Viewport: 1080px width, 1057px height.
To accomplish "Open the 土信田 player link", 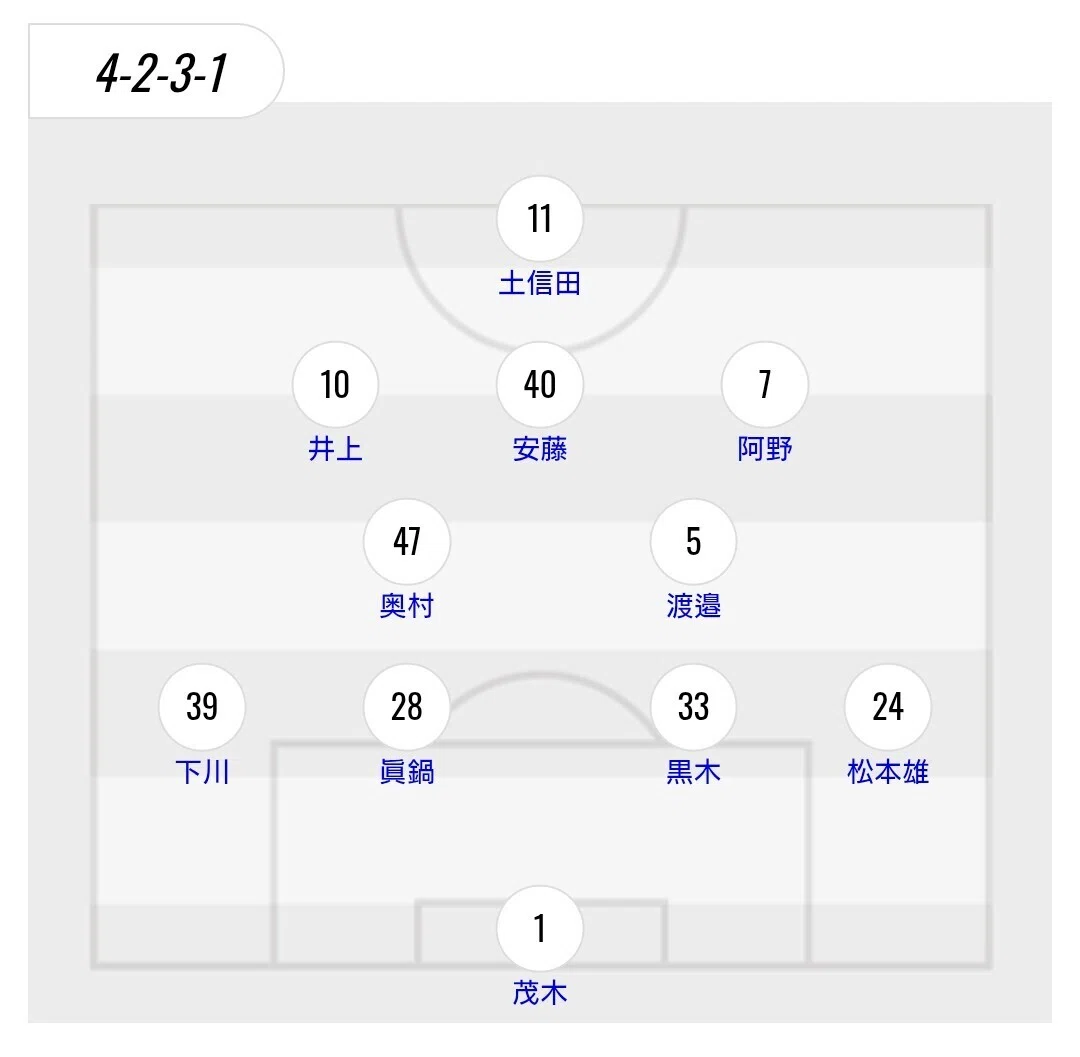I will (x=539, y=283).
